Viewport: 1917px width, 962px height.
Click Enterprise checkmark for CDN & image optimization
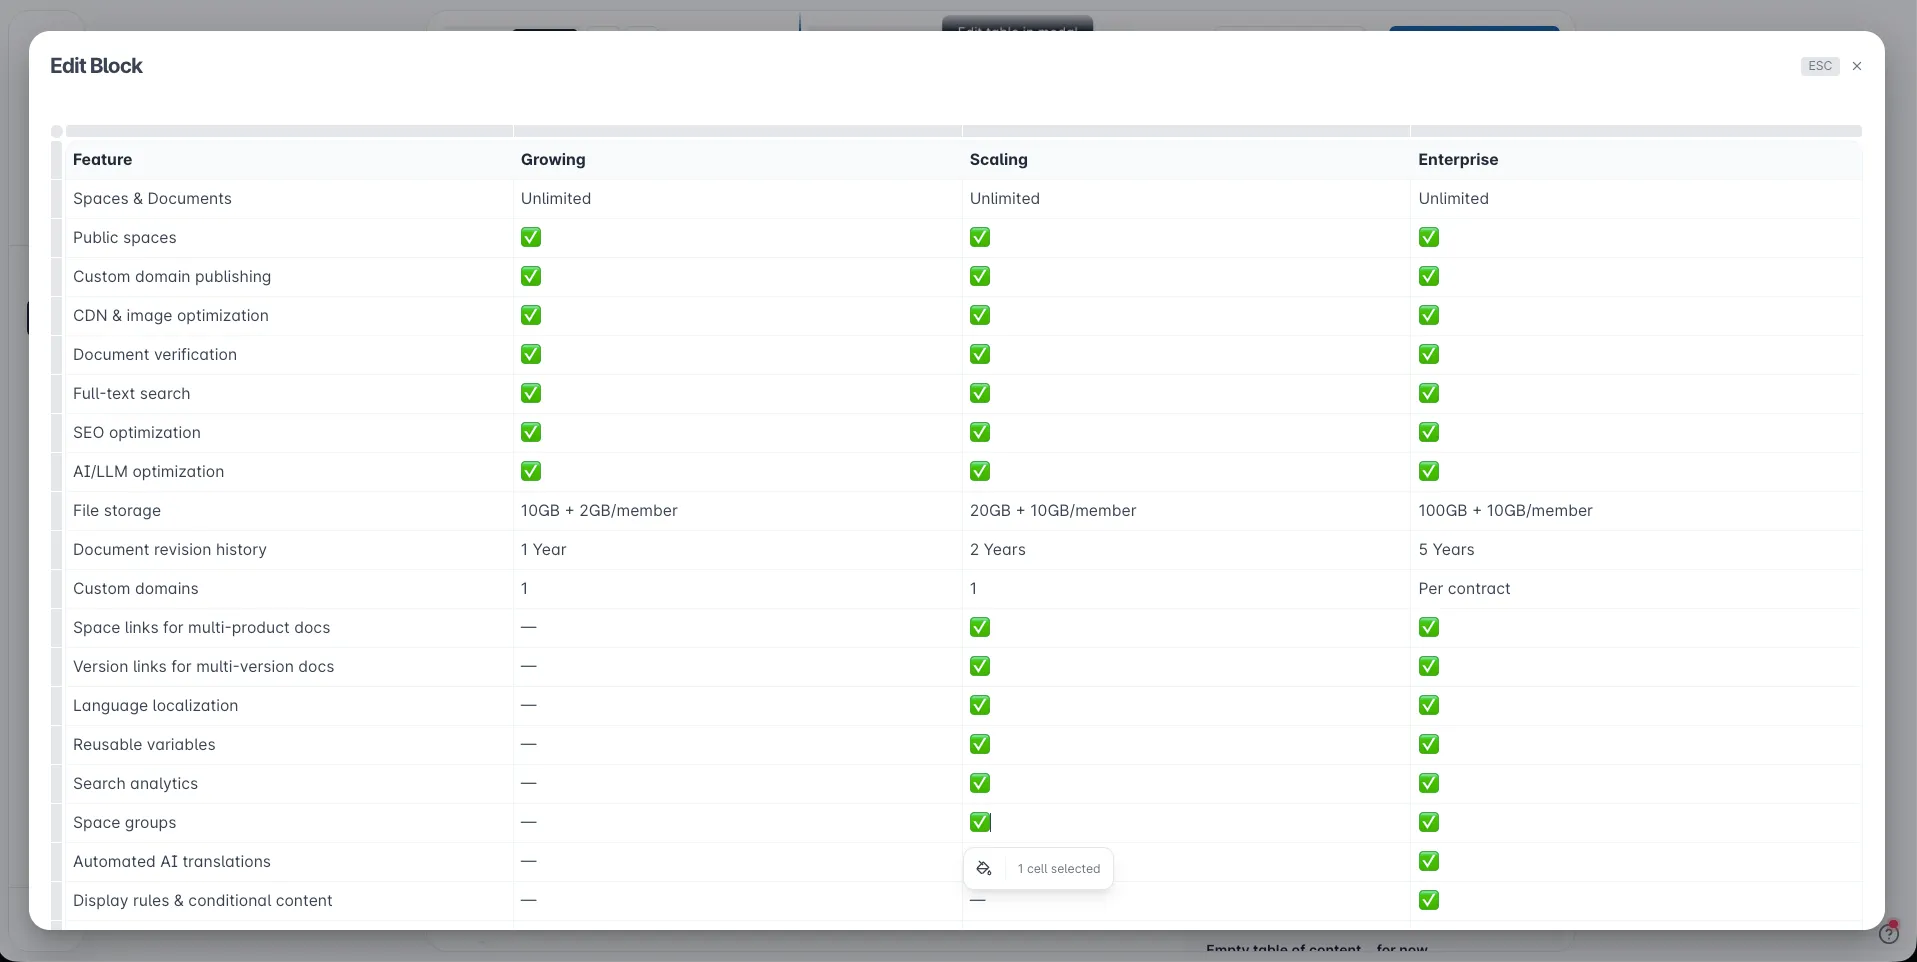(x=1429, y=315)
